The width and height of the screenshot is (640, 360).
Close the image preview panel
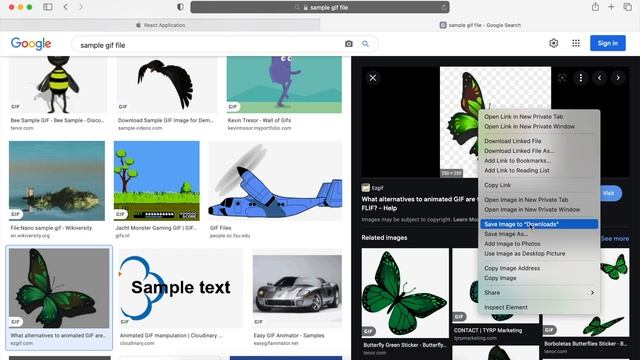(373, 78)
